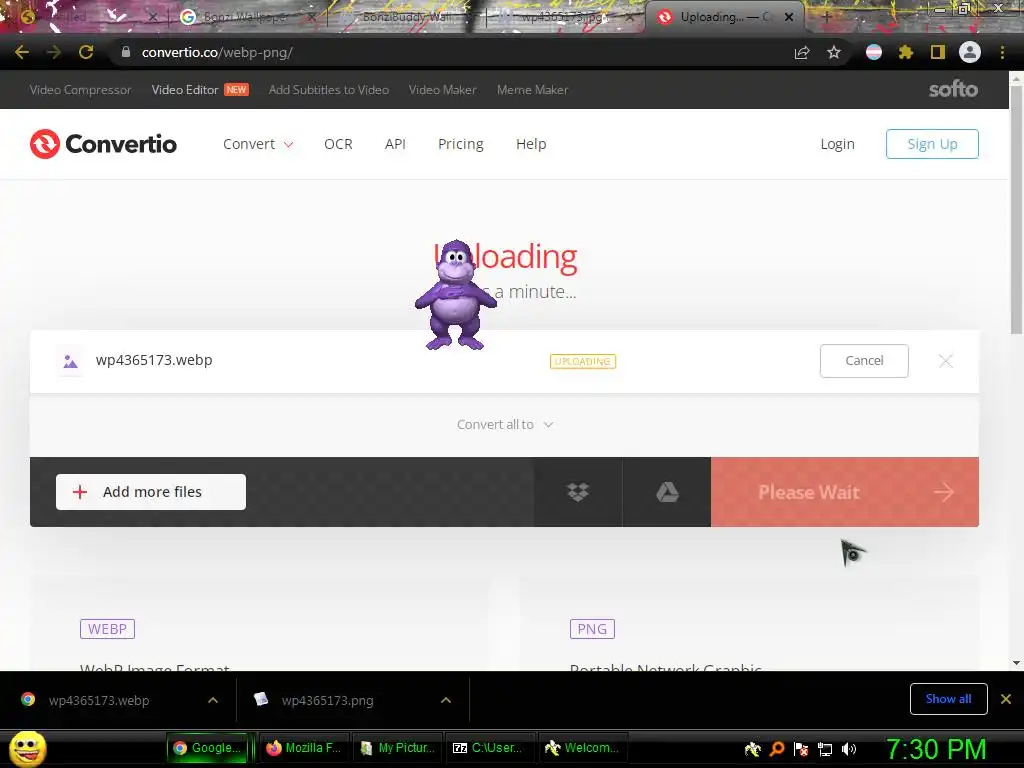Switch to the Bonzi Wallpaper Google tab
The width and height of the screenshot is (1024, 768).
click(243, 17)
